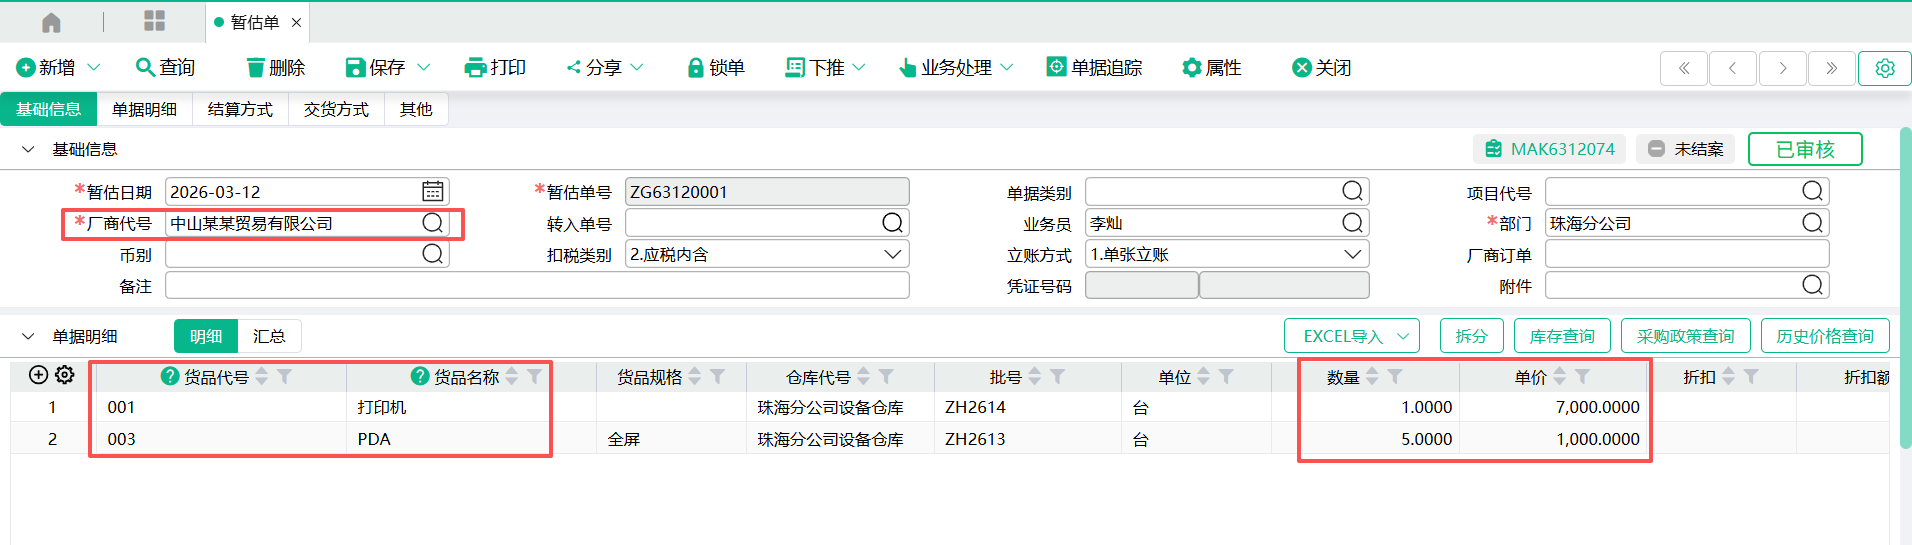This screenshot has height=545, width=1912.
Task: Go to the previous record arrow
Action: [x=1733, y=68]
